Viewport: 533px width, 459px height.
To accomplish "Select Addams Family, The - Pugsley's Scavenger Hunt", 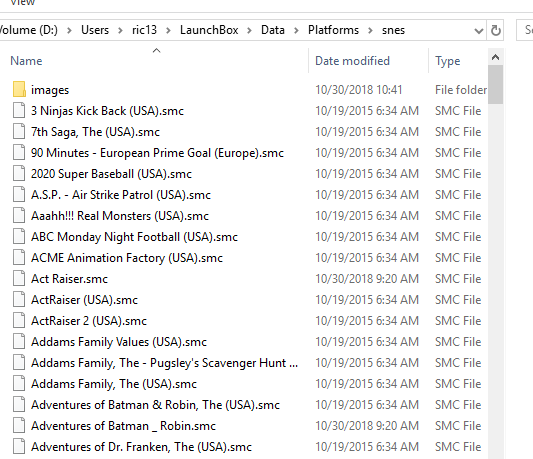I will (x=165, y=363).
